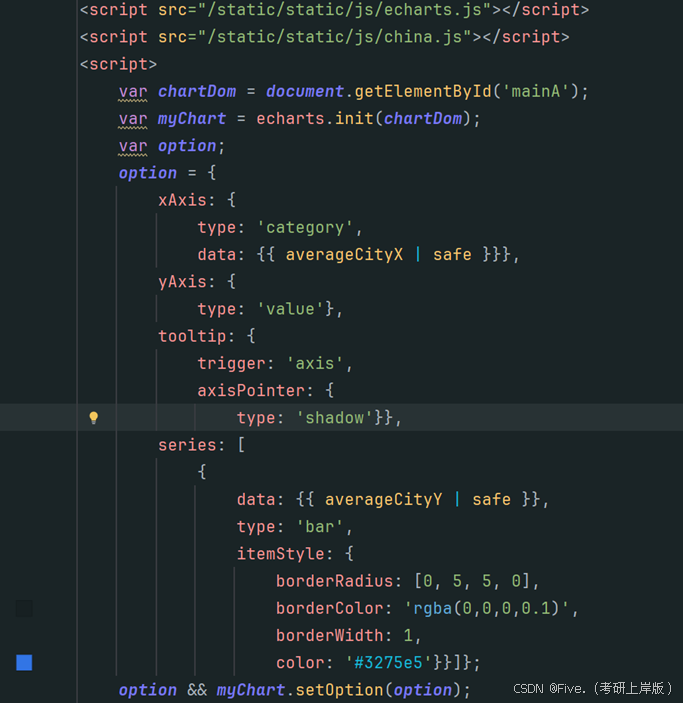Click the 'value' string literal

click(x=290, y=309)
